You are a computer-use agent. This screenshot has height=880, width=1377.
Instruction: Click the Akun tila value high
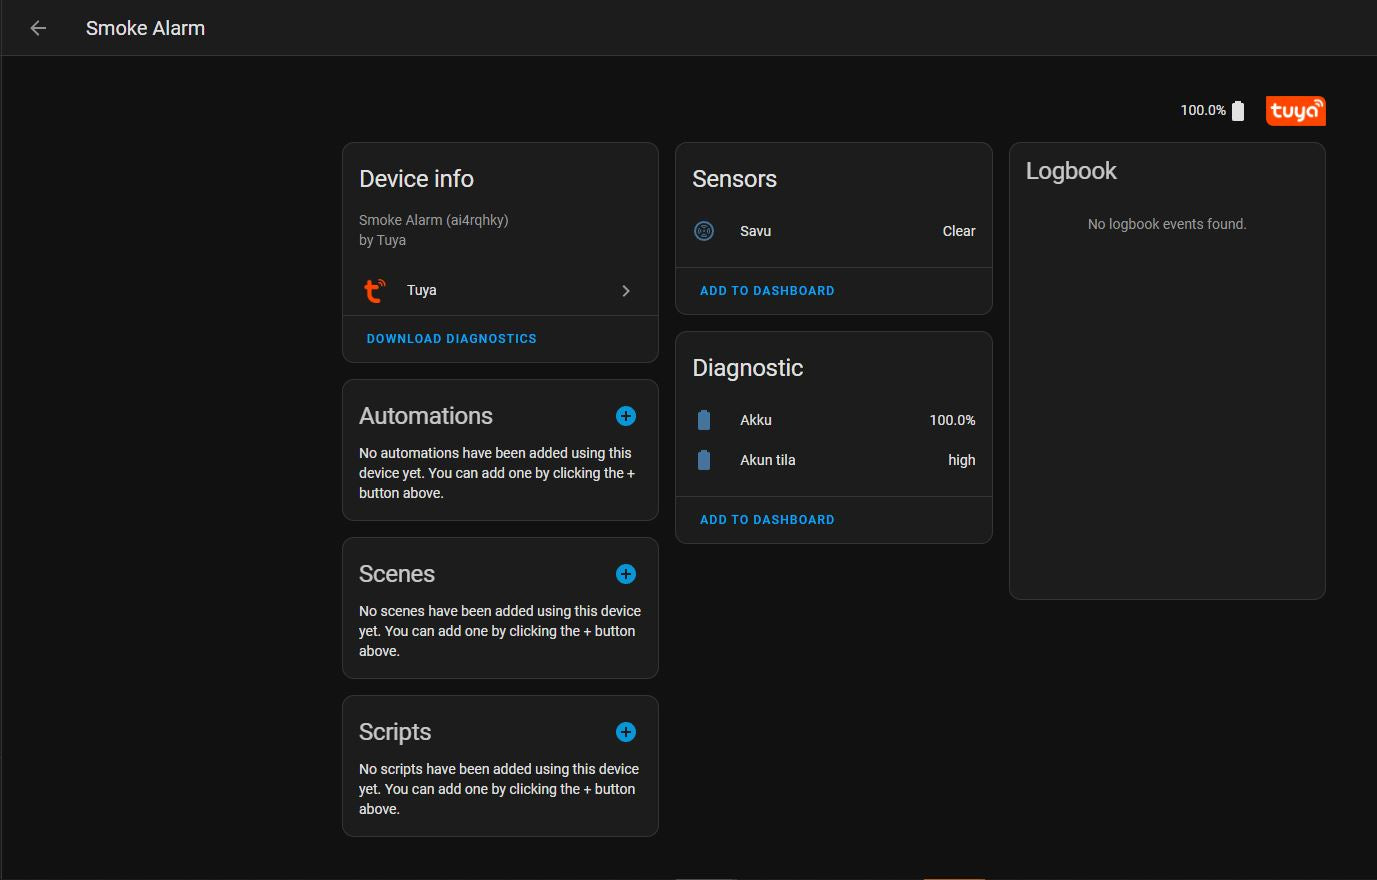(x=961, y=460)
